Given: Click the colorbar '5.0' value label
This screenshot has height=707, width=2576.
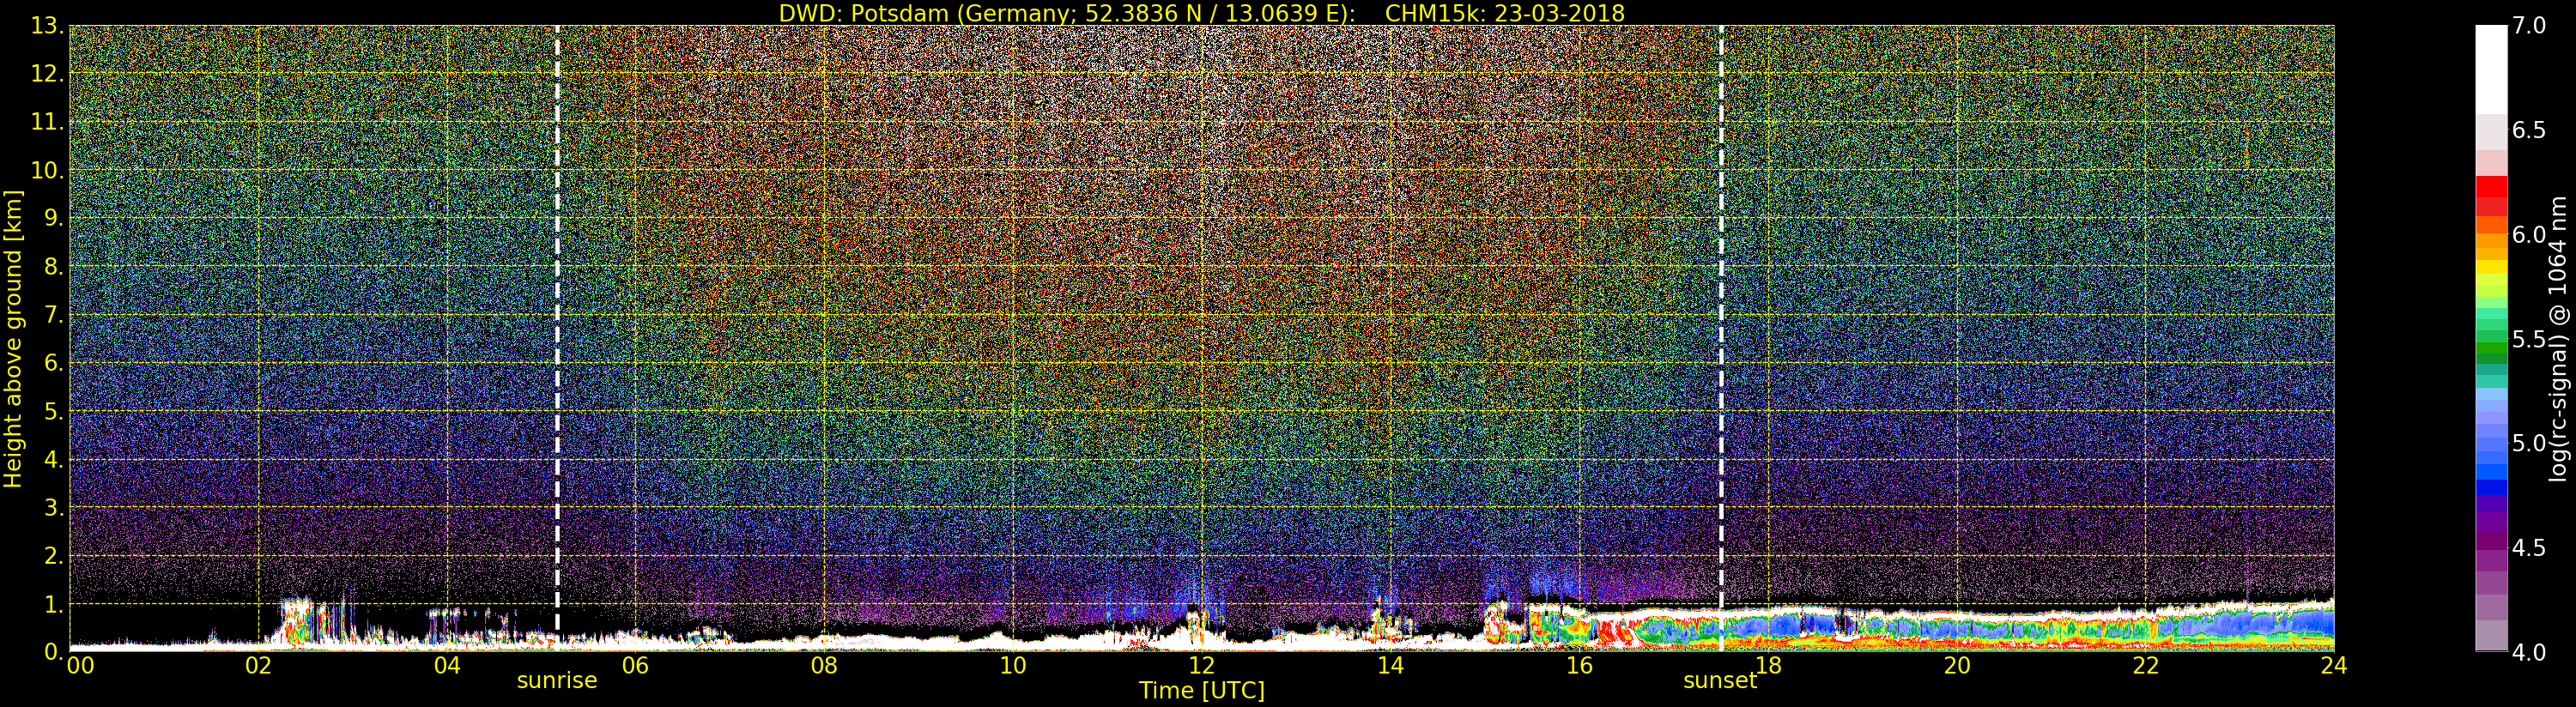Looking at the screenshot, I should tap(2529, 443).
